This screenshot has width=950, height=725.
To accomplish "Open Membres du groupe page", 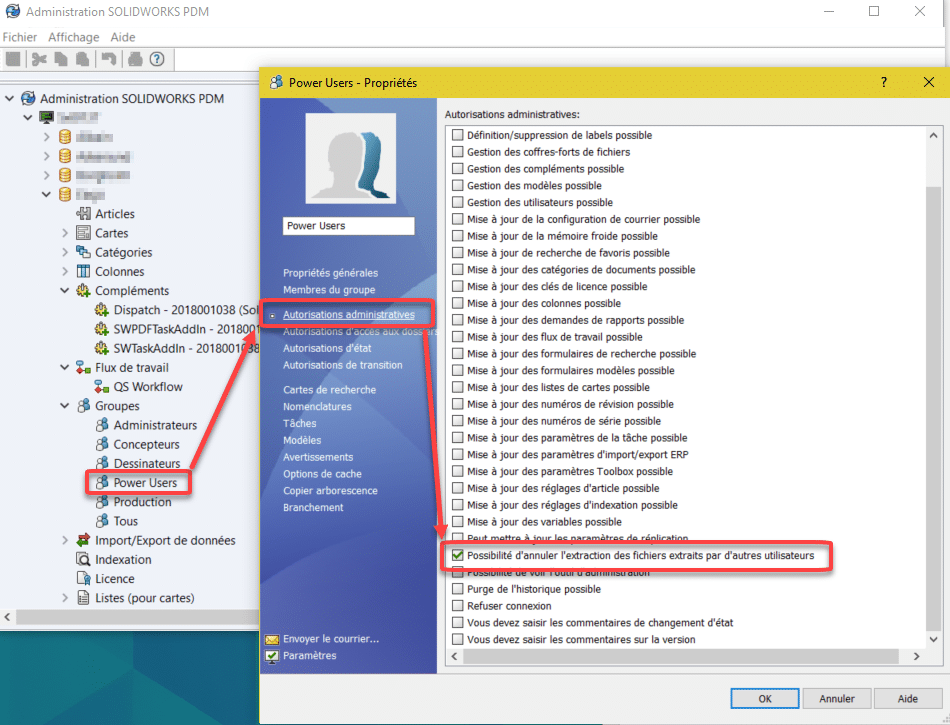I will 329,290.
